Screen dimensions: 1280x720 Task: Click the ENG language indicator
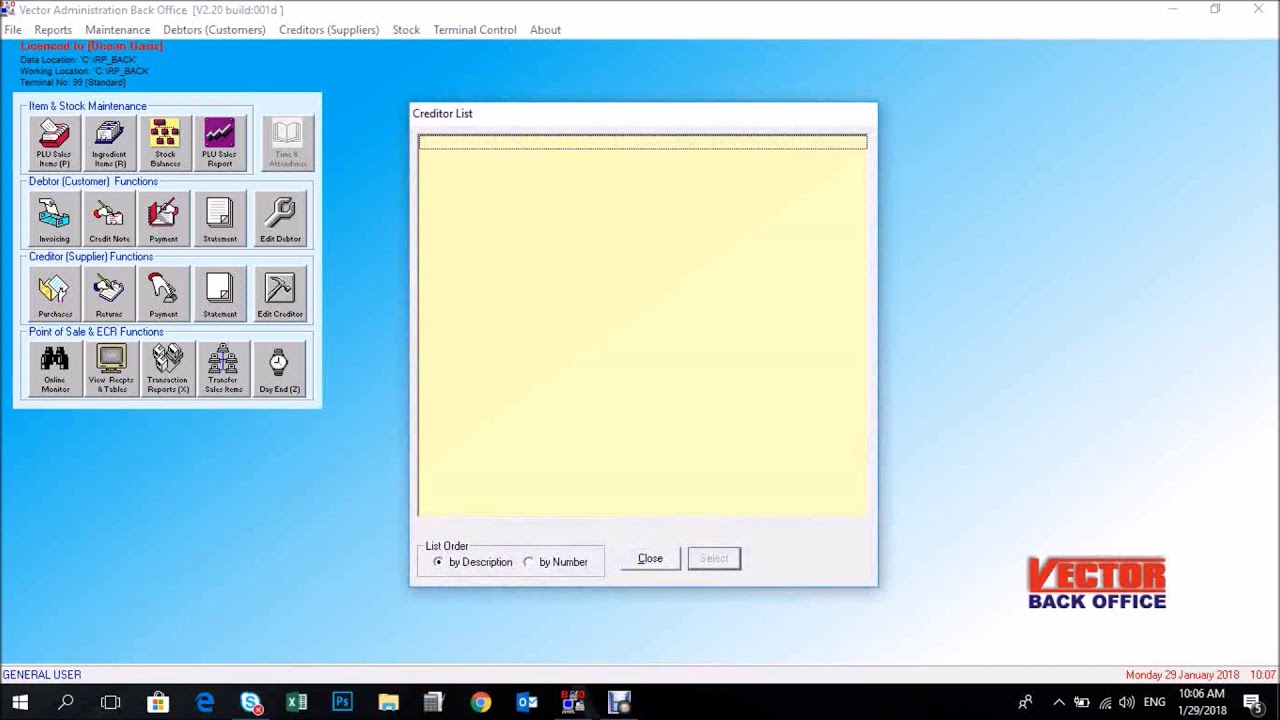coord(1154,702)
